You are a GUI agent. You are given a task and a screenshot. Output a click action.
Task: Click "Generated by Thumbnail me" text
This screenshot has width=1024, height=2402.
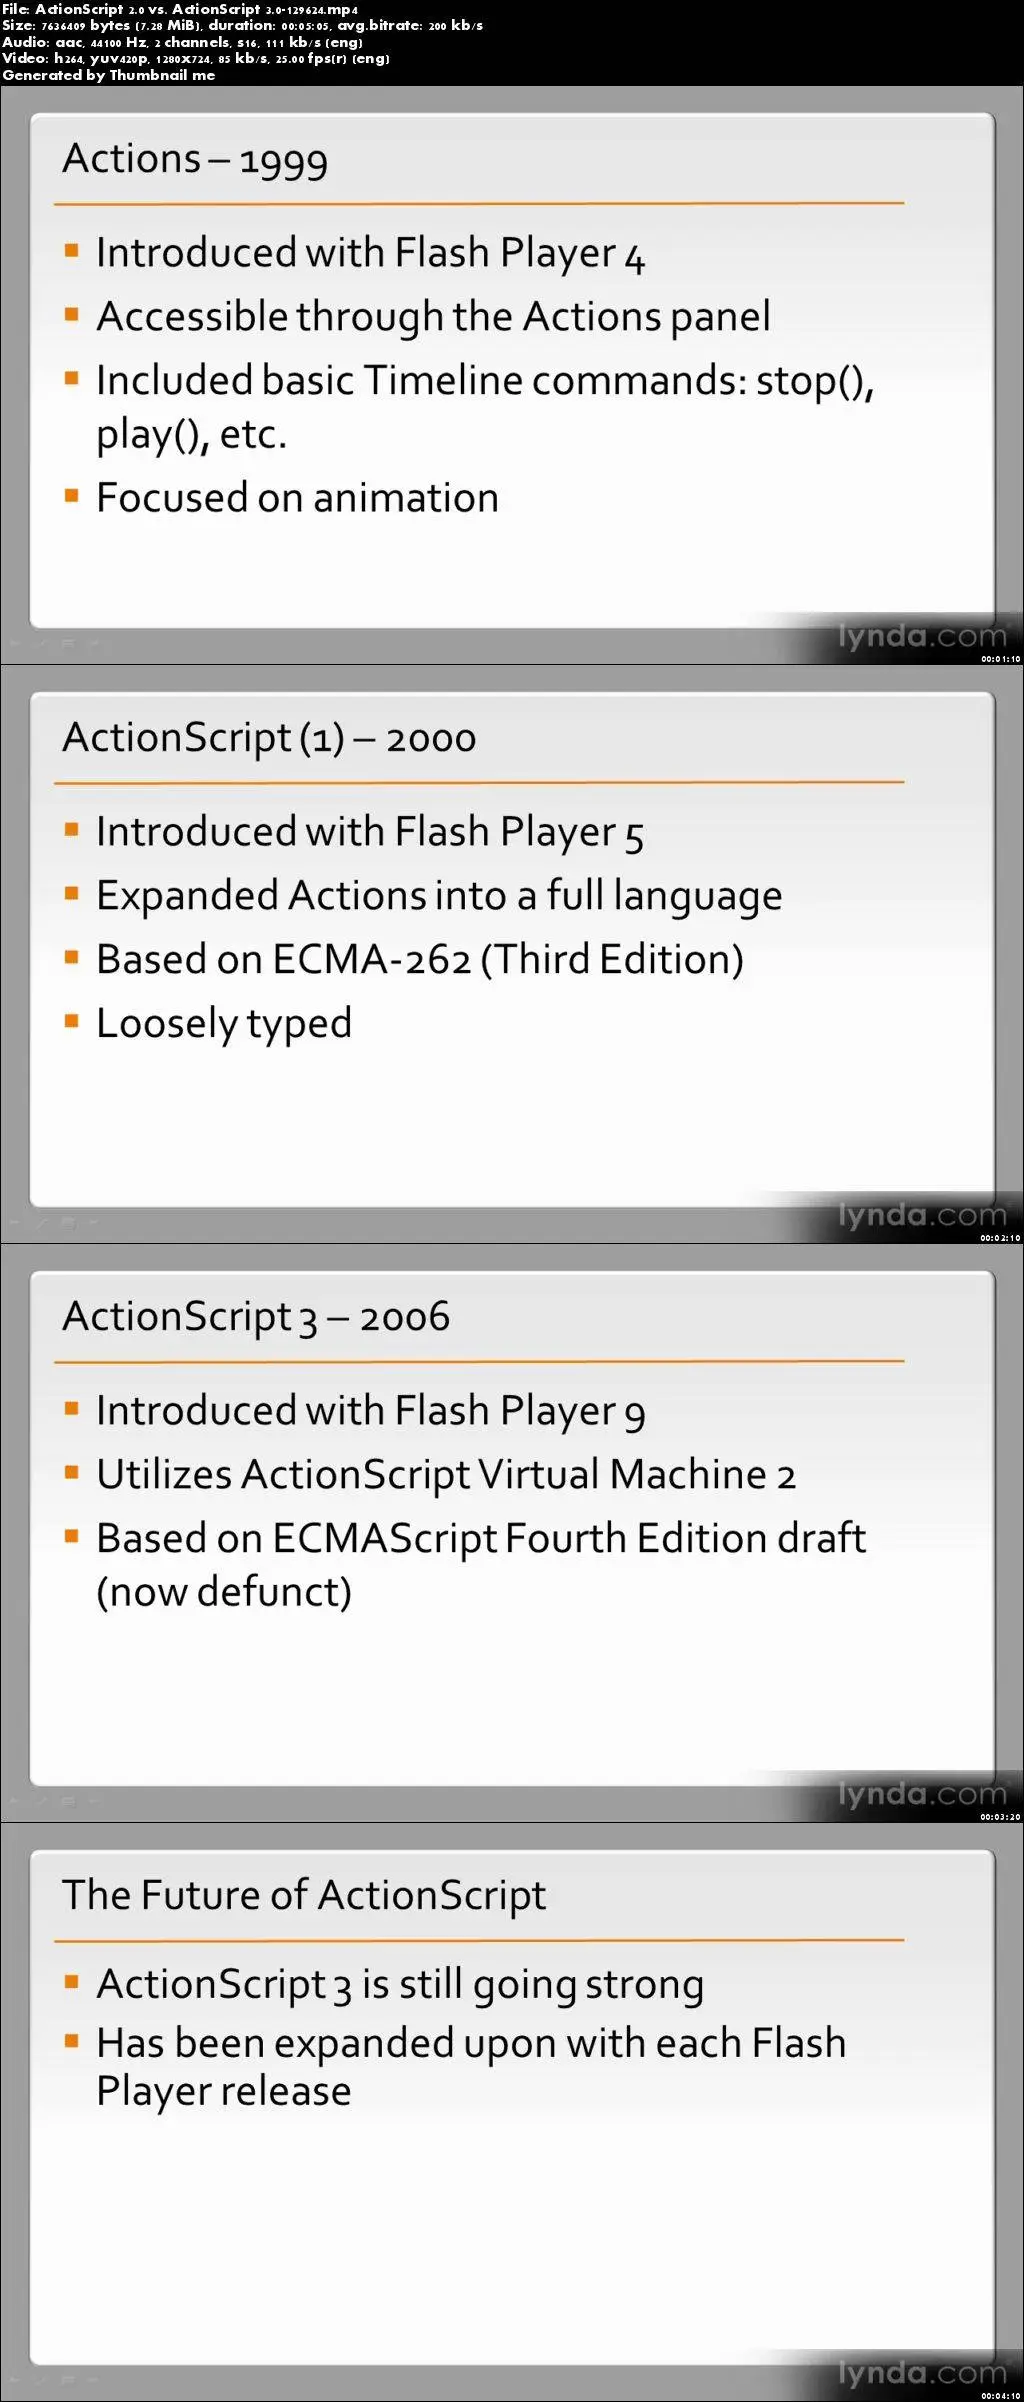coord(108,75)
